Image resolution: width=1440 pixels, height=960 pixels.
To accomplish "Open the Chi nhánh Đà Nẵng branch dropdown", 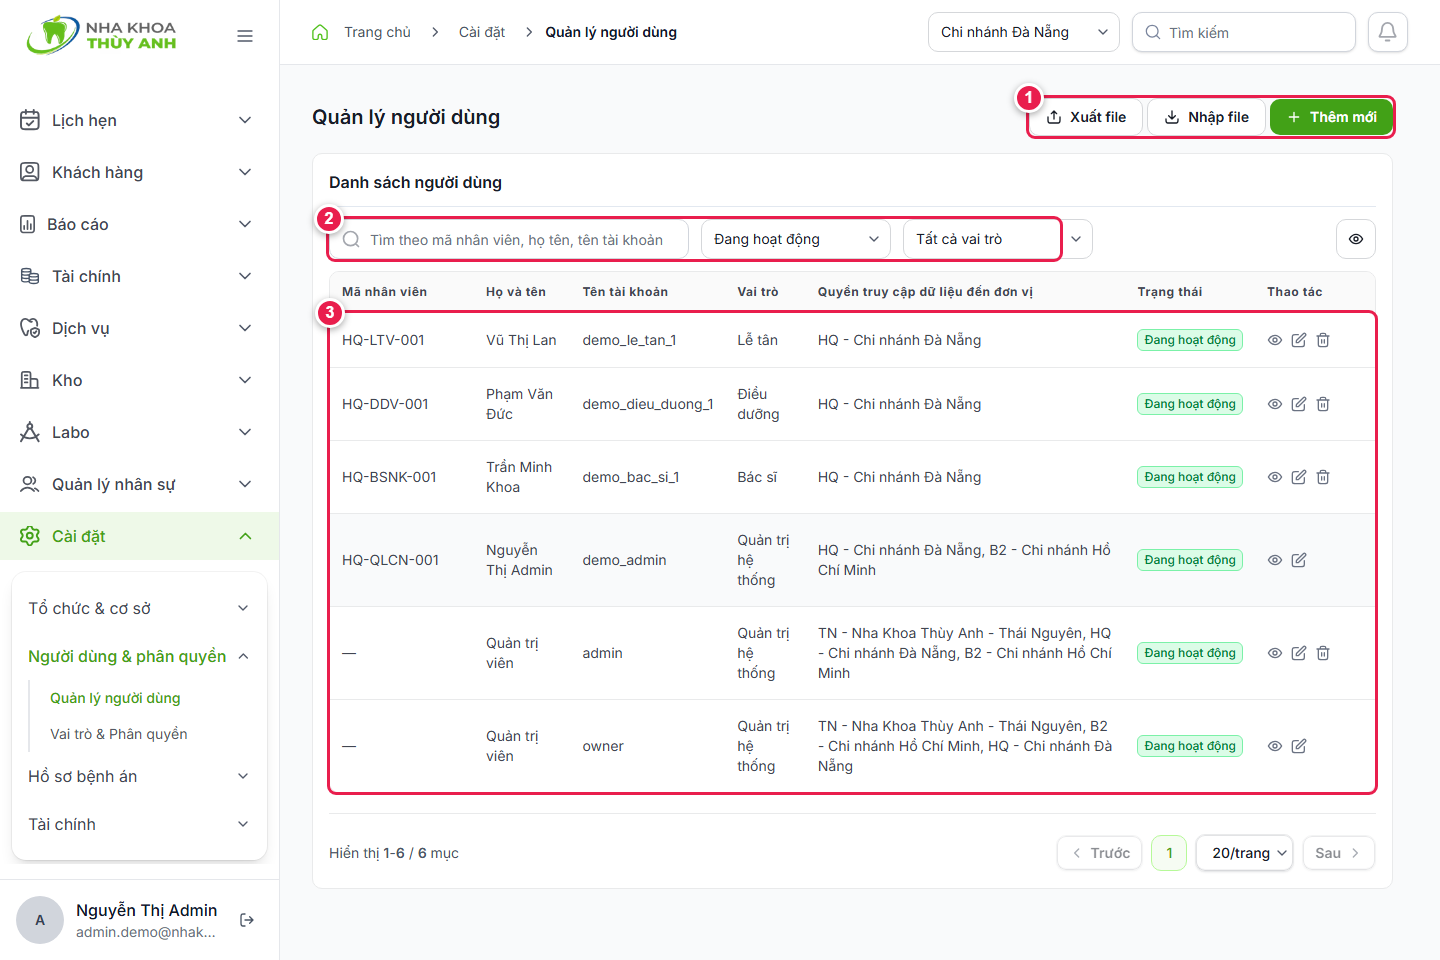I will pyautogui.click(x=1024, y=32).
